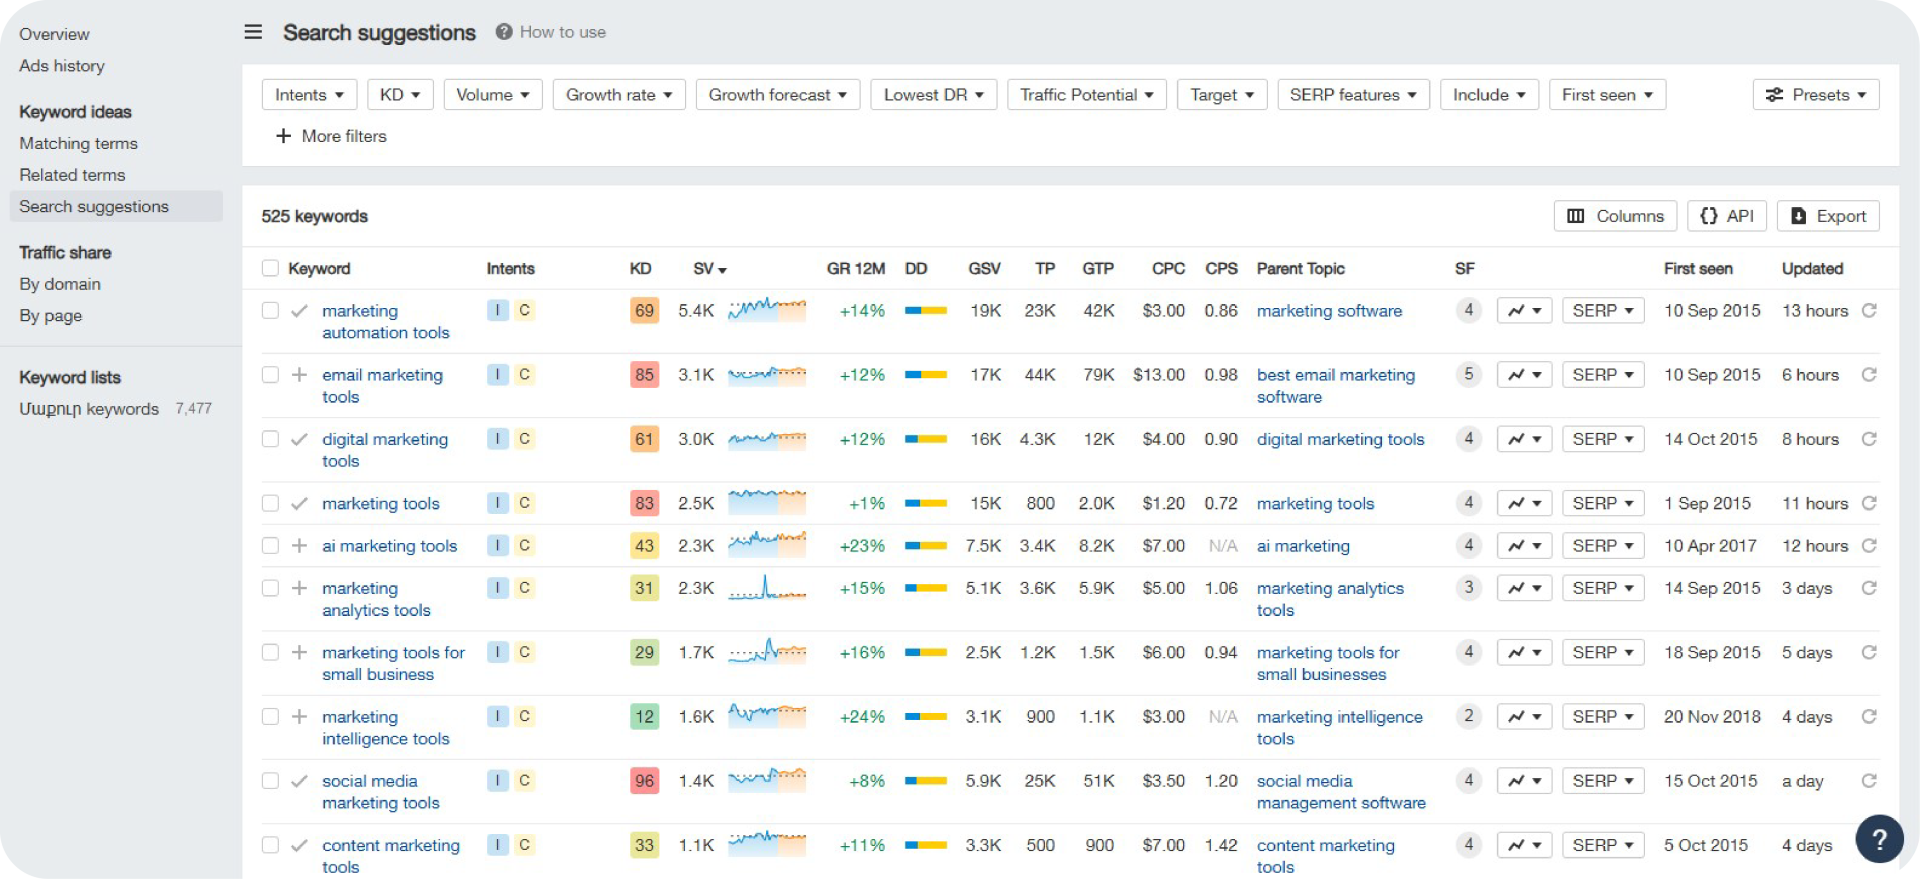Add marketing intelligence tools to list
This screenshot has width=1920, height=879.
pyautogui.click(x=299, y=717)
